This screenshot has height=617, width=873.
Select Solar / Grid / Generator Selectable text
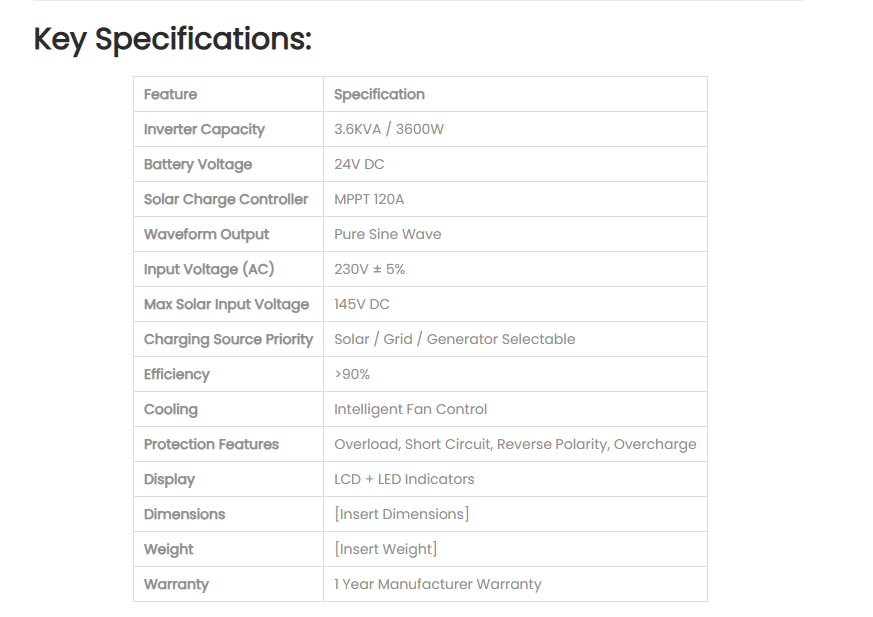pyautogui.click(x=454, y=339)
